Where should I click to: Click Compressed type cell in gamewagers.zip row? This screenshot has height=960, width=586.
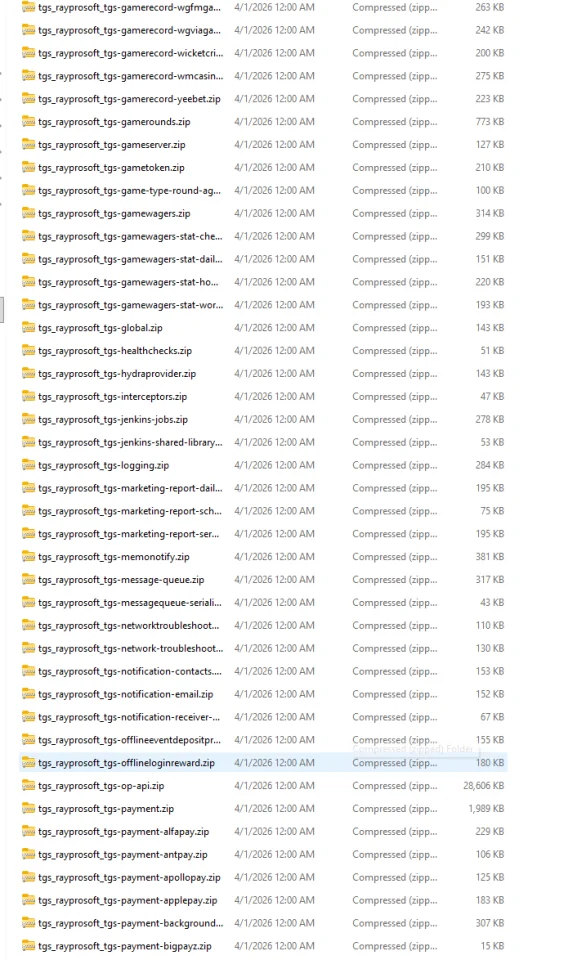click(395, 213)
